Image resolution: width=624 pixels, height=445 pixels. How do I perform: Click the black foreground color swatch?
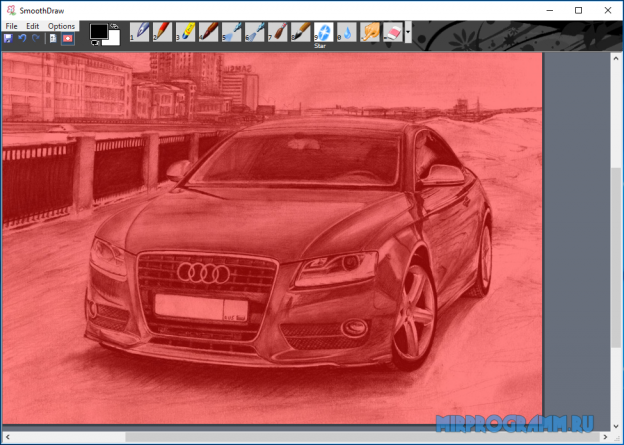click(98, 31)
